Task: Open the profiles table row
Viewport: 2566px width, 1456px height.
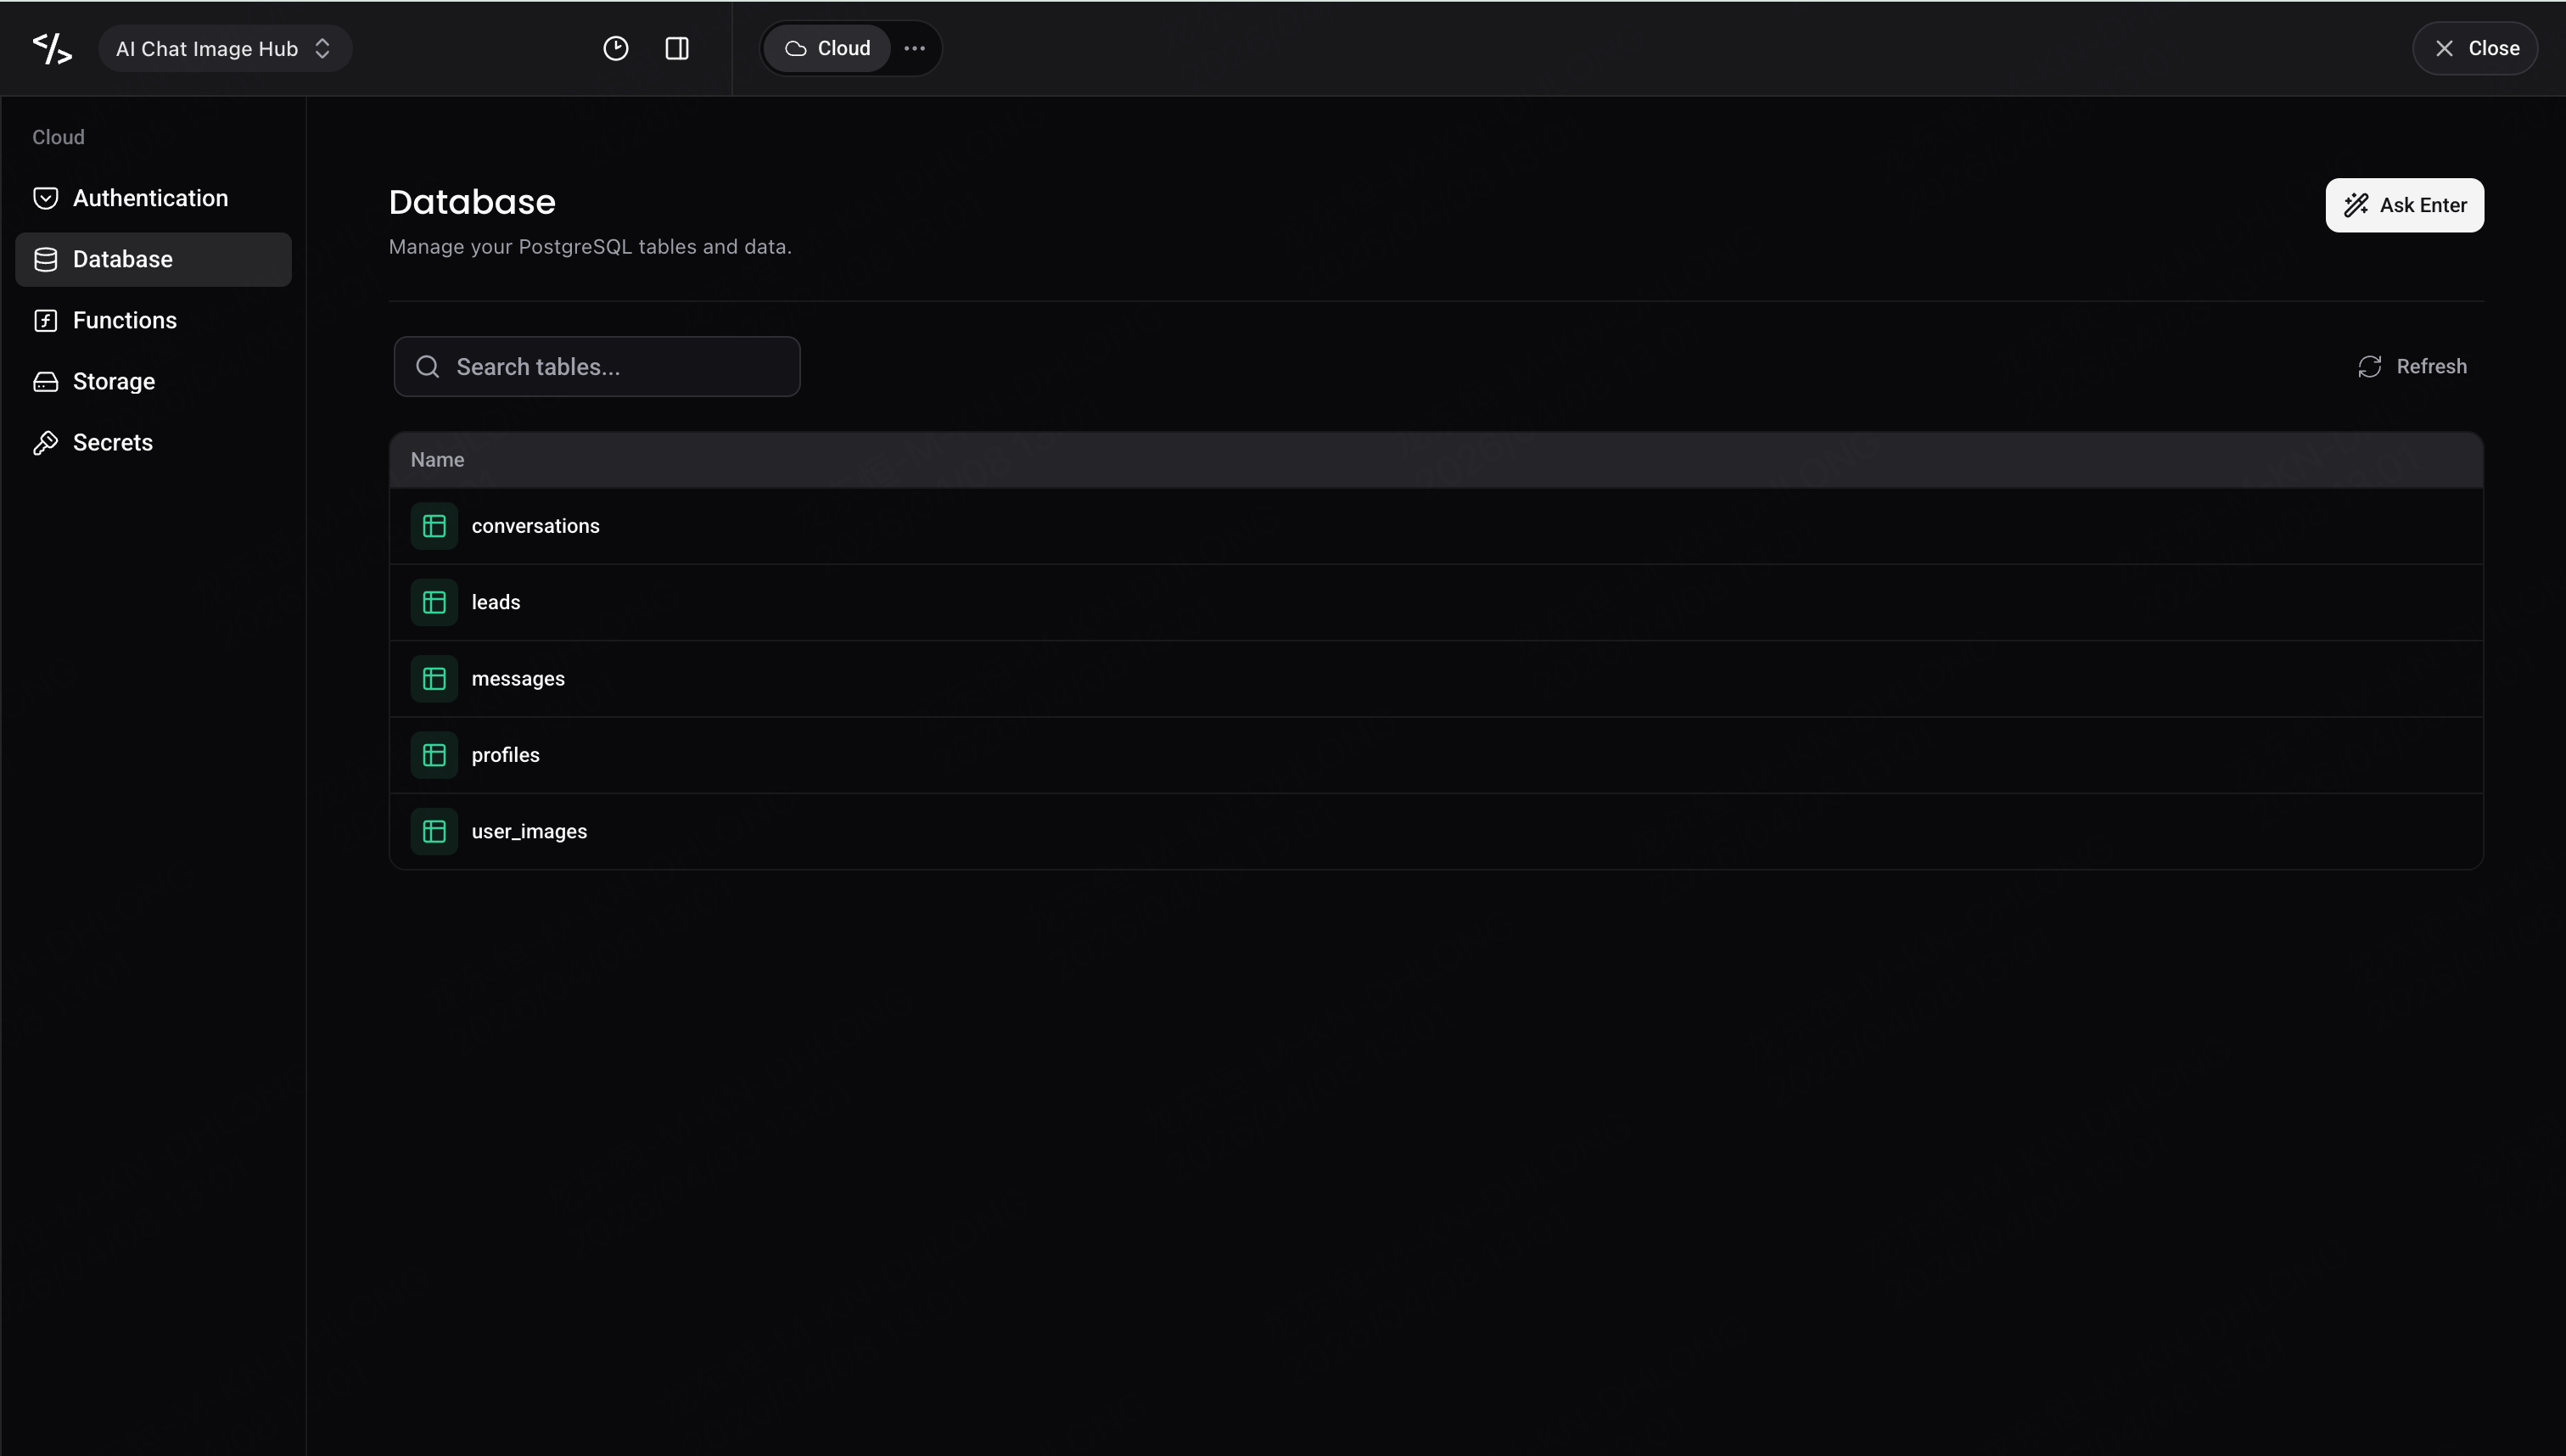Action: (x=1436, y=755)
